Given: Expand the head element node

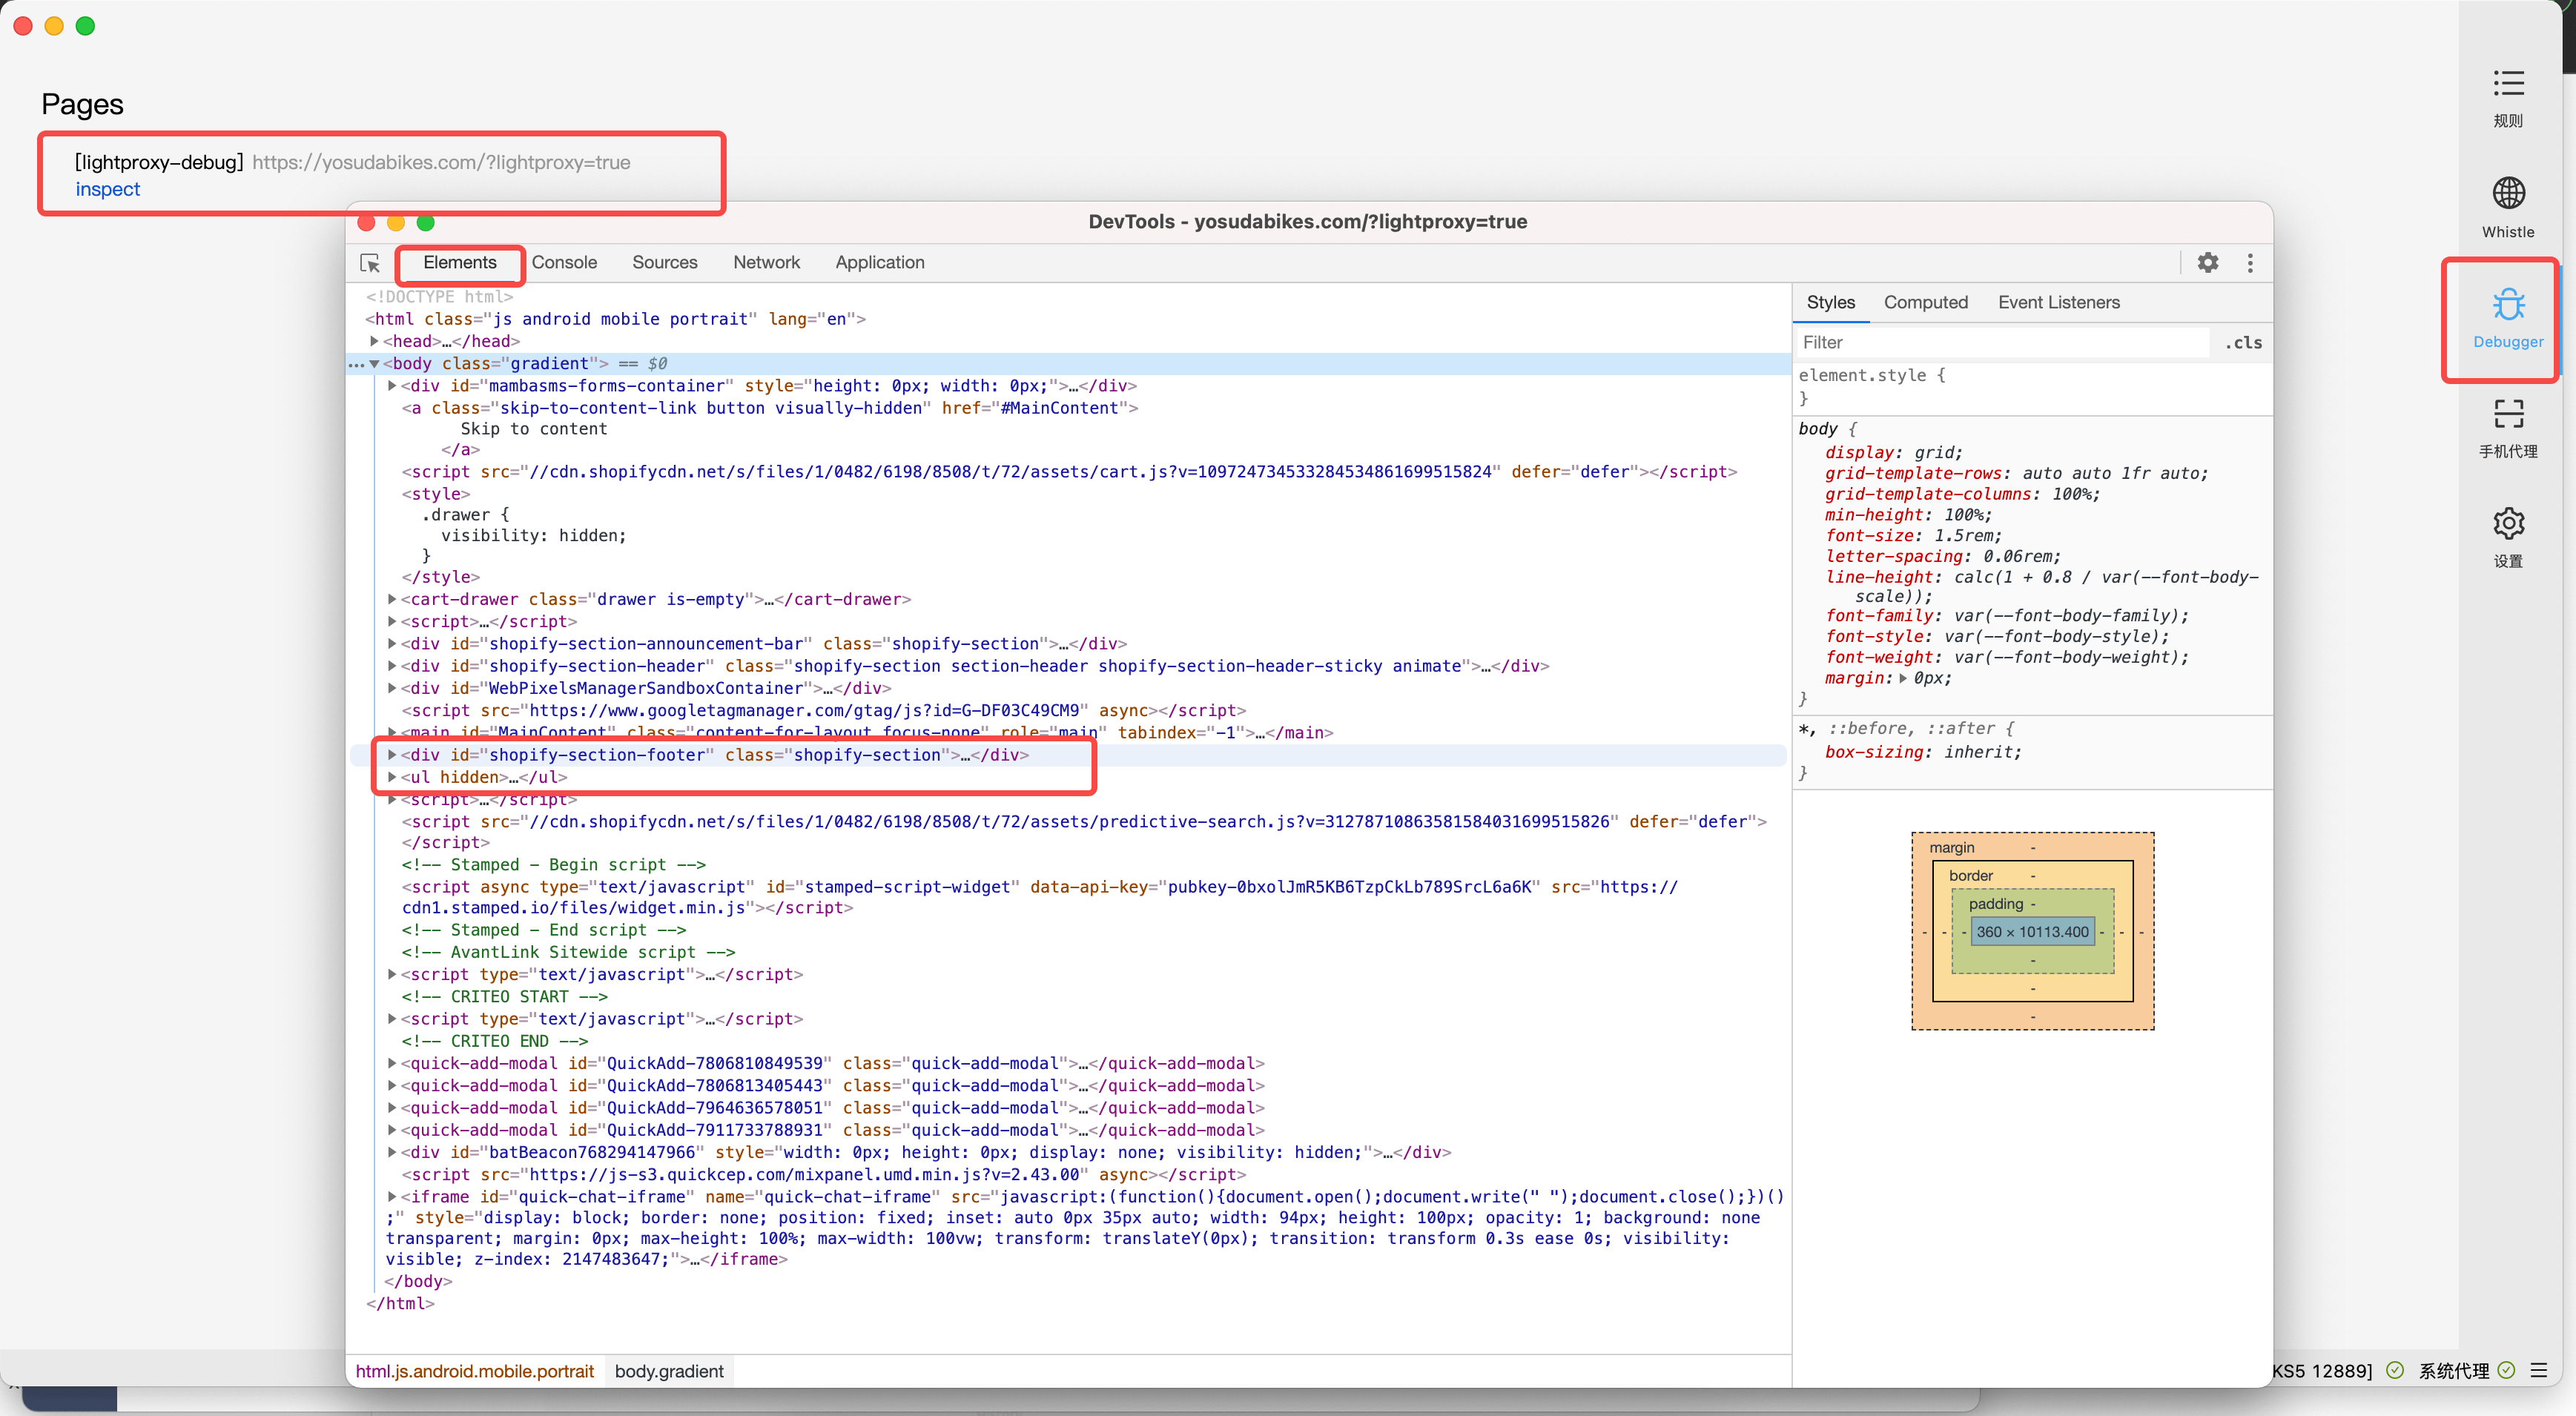Looking at the screenshot, I should pyautogui.click(x=375, y=341).
